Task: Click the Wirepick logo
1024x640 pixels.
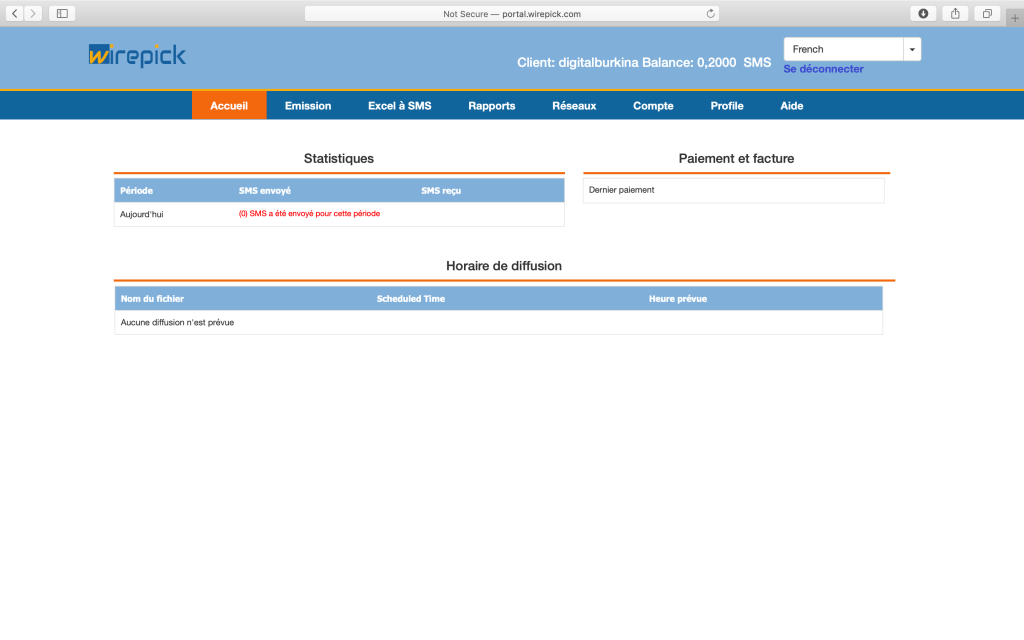Action: (x=137, y=56)
